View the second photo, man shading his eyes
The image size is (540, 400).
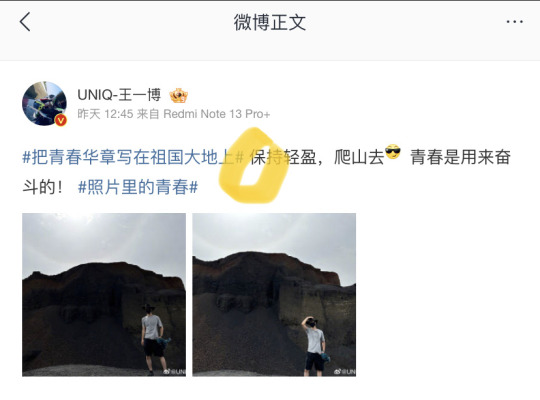[274, 295]
